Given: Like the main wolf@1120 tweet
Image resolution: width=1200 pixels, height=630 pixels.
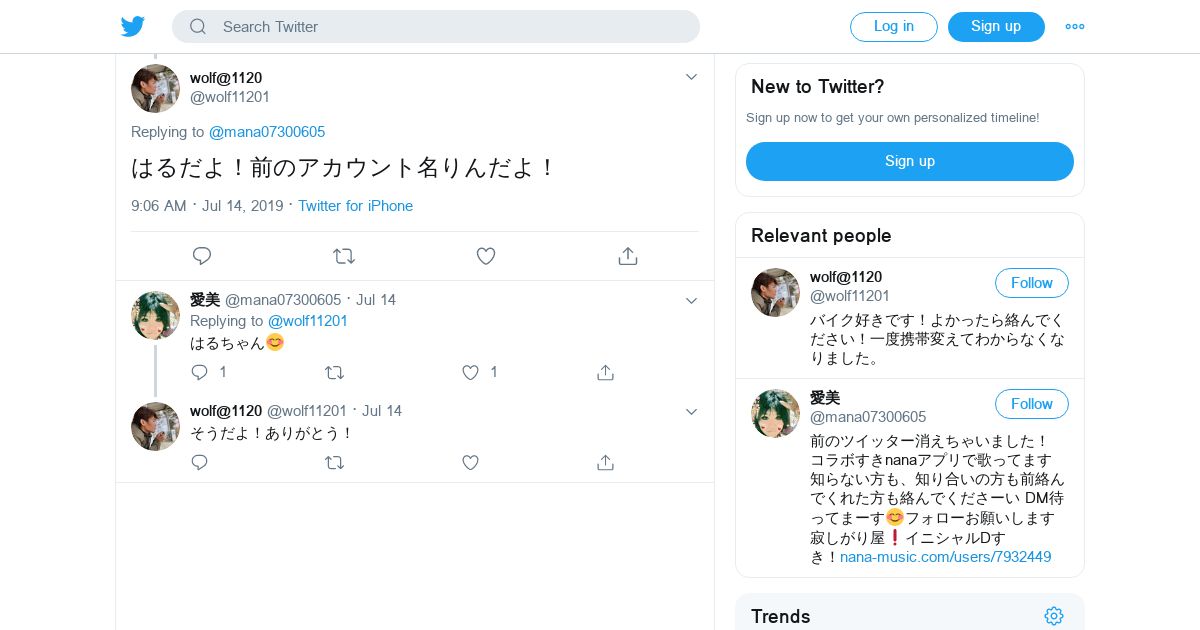Looking at the screenshot, I should click(x=486, y=256).
